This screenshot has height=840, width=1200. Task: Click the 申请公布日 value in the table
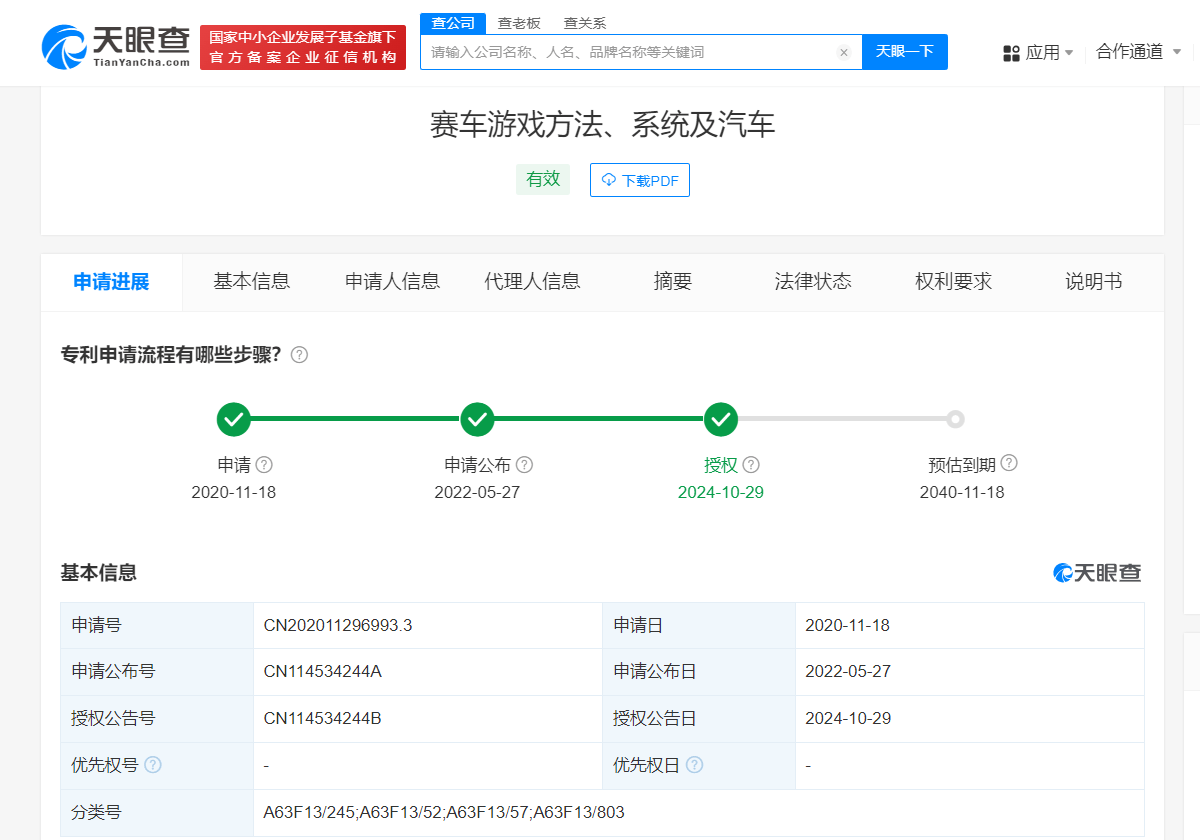coord(848,672)
